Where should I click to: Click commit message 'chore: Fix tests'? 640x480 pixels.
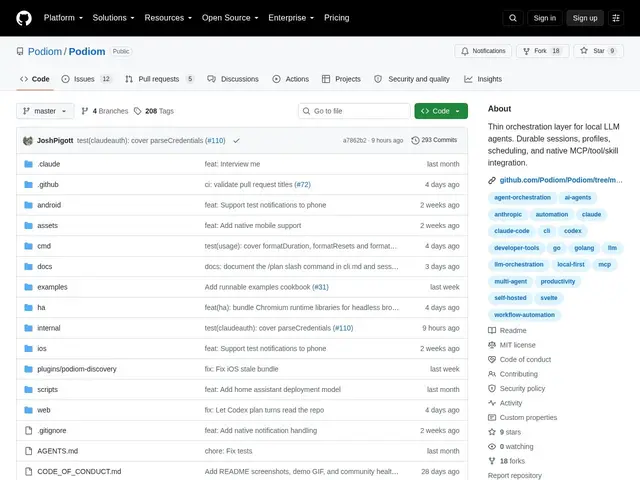(228, 451)
